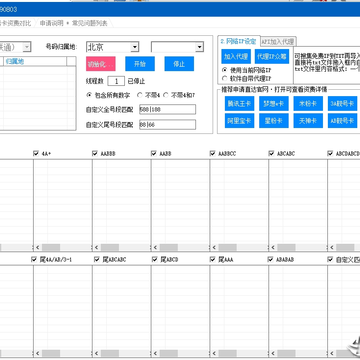Toggle the AABB checkbox
Viewport: 360px width, 360px height.
point(154,153)
